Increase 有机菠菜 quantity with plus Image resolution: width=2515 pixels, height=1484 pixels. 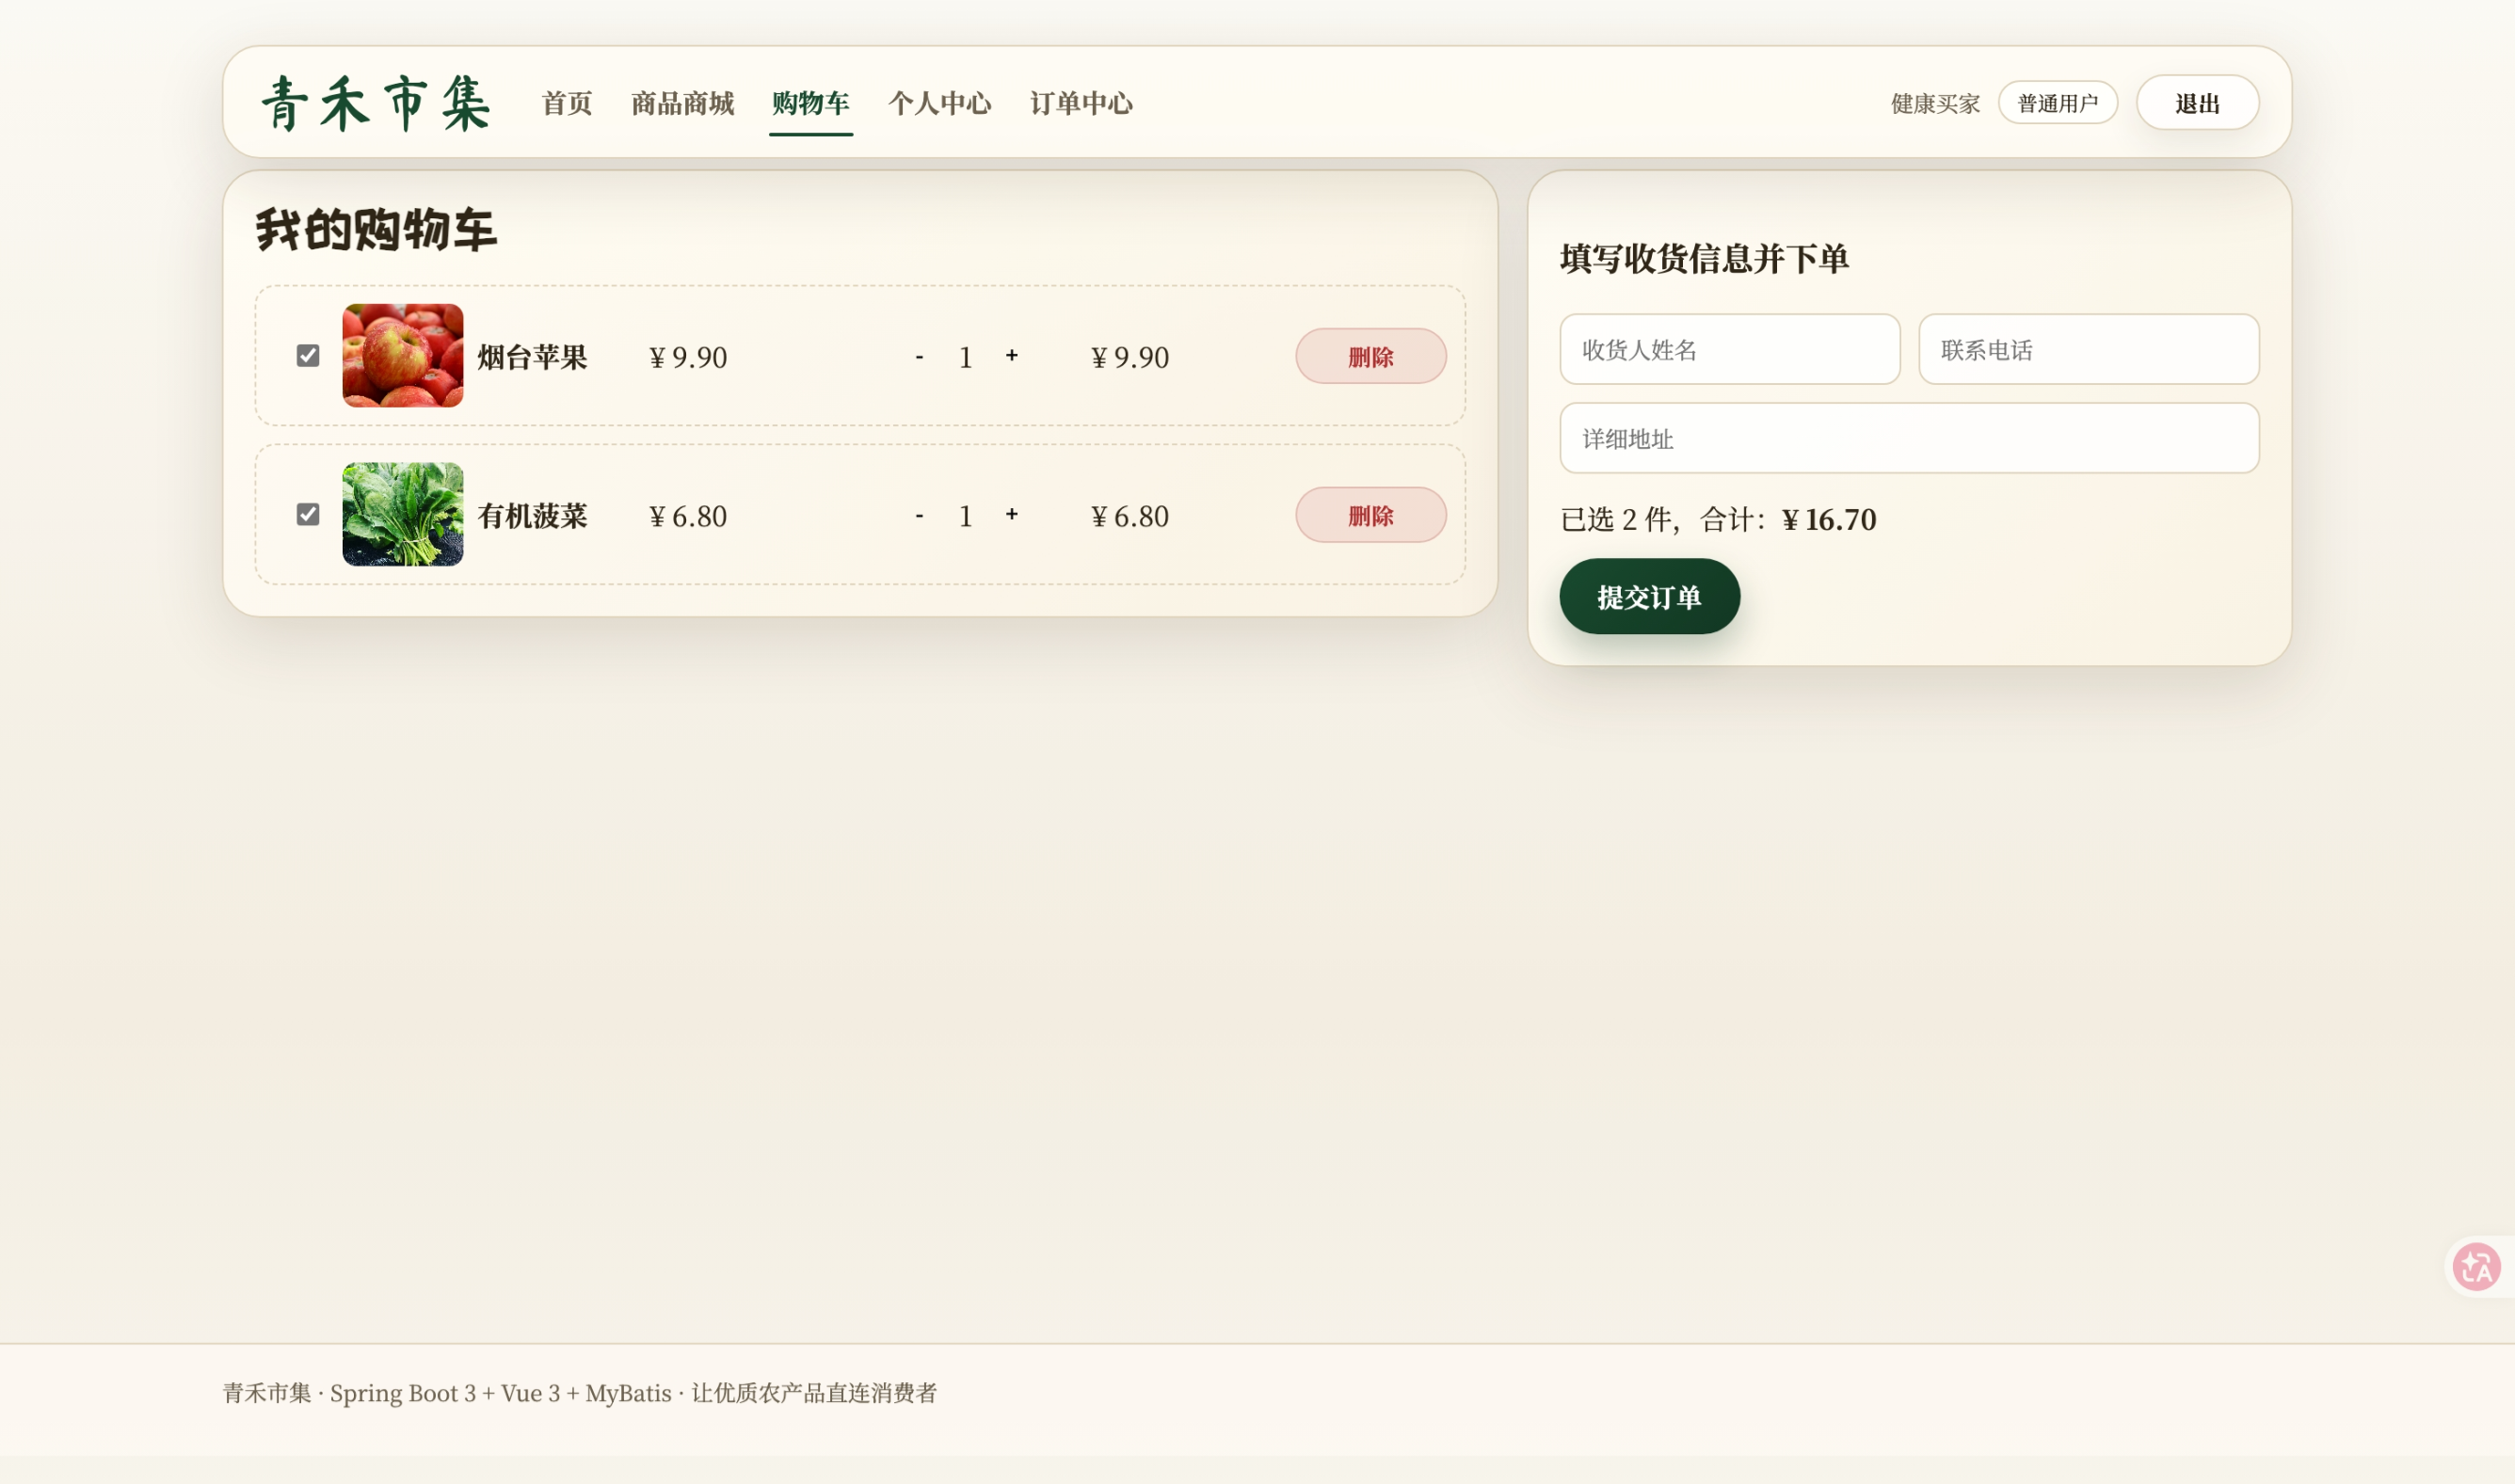click(1012, 515)
